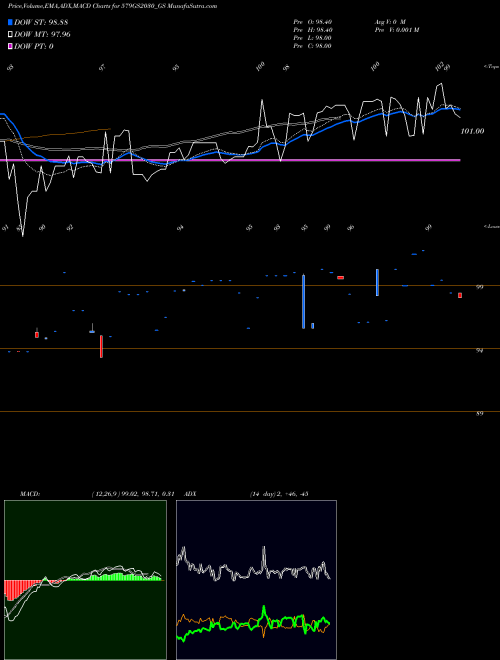Click the MACD panel heading
Viewport: 500px width, 660px height.
click(29, 494)
